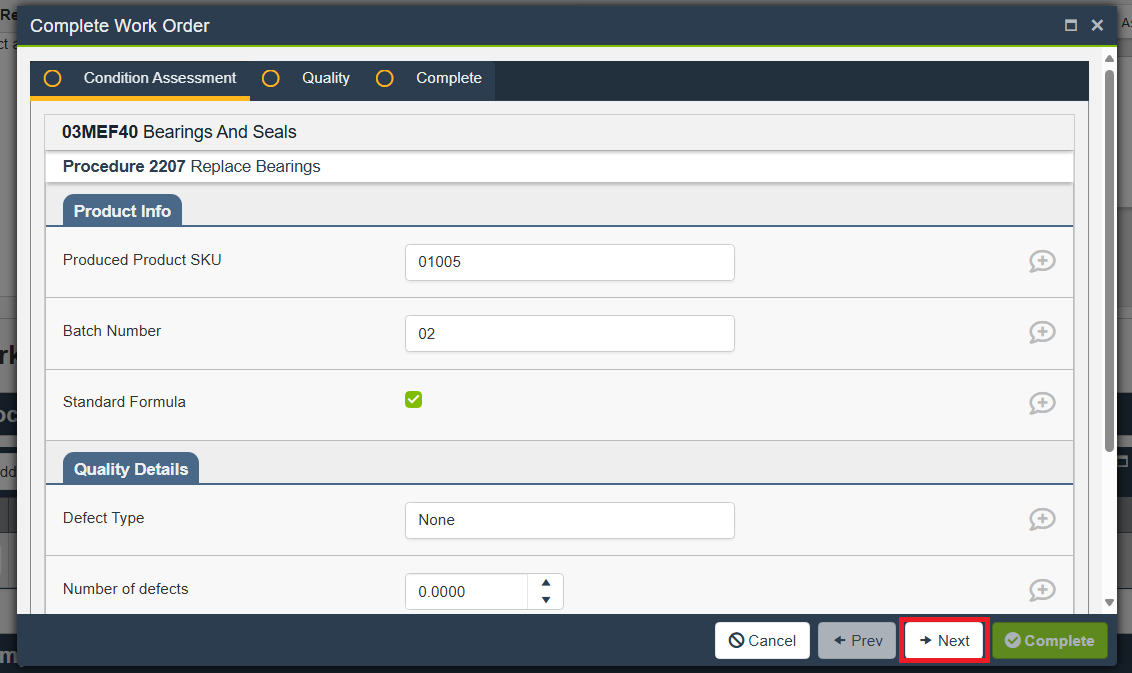Click the Produced Product SKU field
Image resolution: width=1132 pixels, height=673 pixels.
(569, 262)
